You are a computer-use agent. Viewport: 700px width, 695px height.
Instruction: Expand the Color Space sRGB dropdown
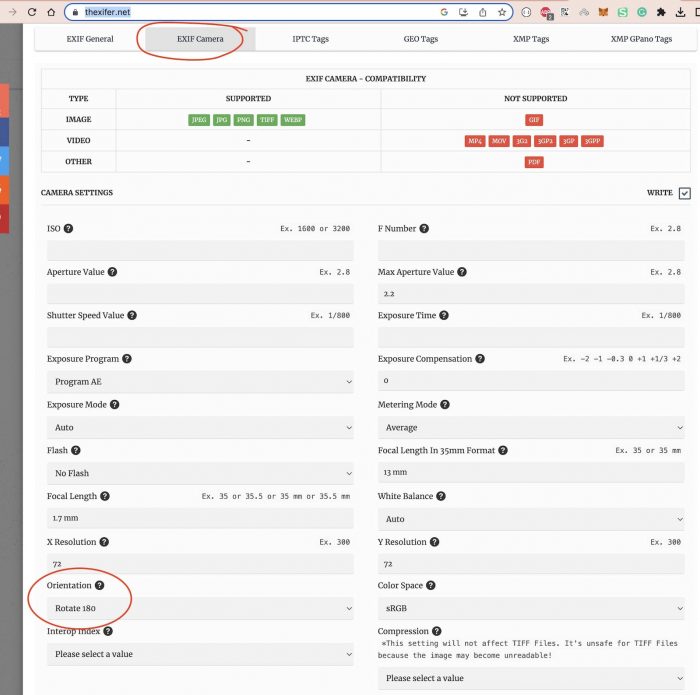[x=530, y=608]
